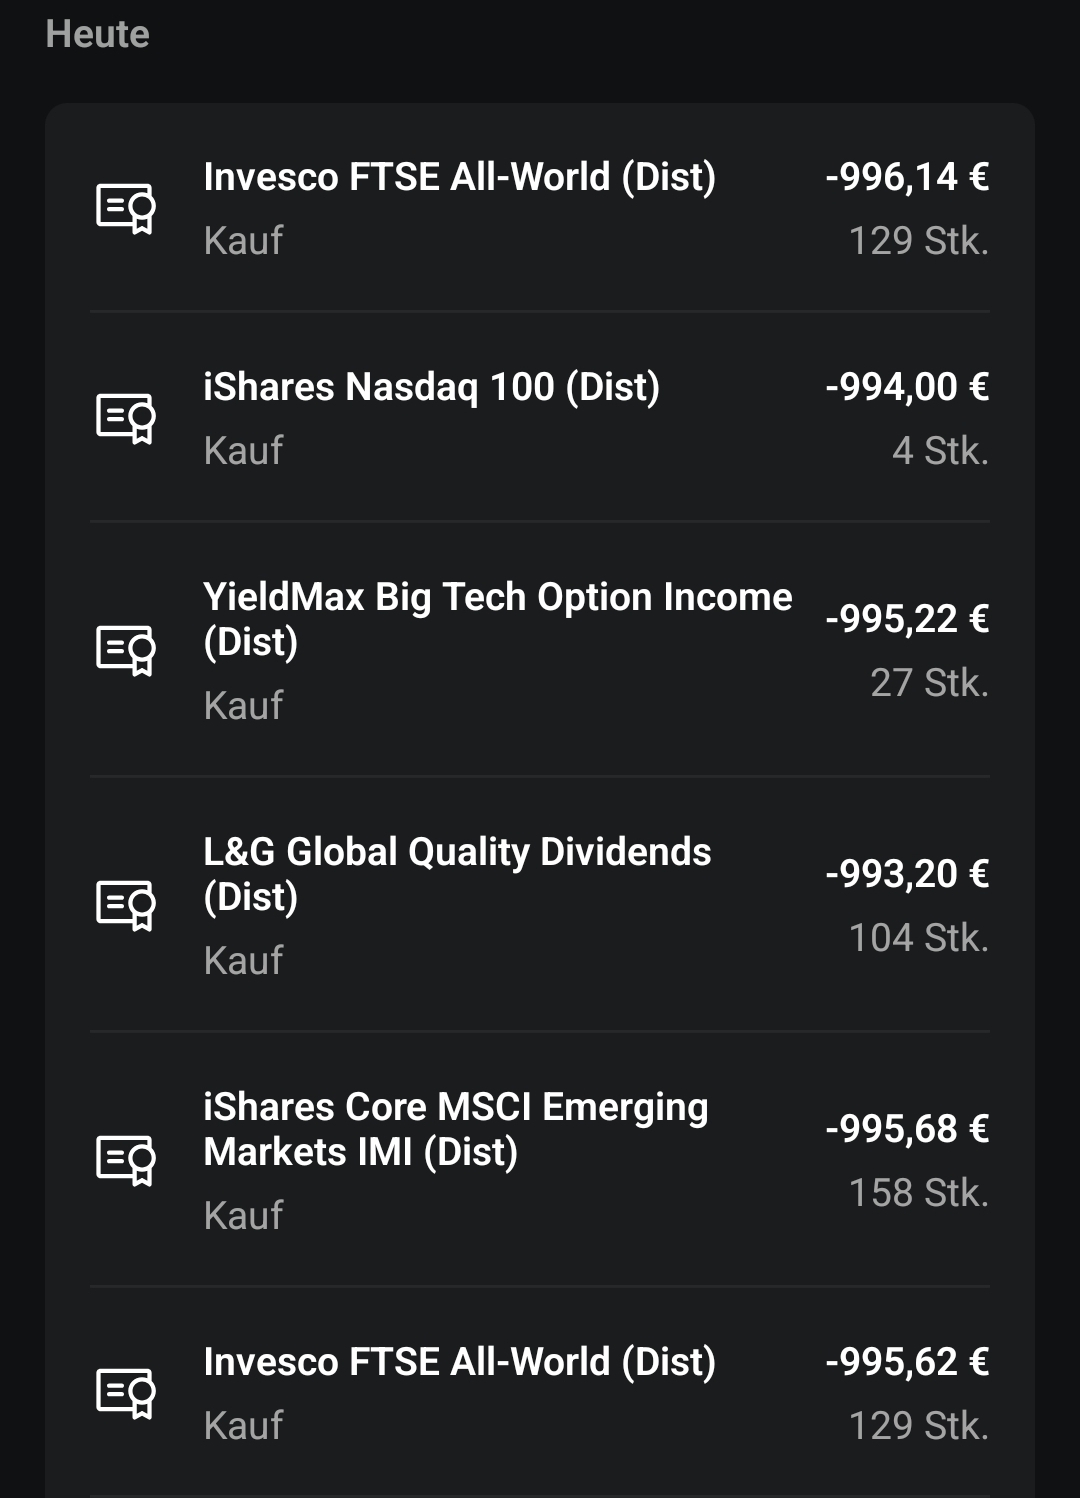Open the iShares Nasdaq 100 (Dist) transaction
The image size is (1080, 1498).
[x=540, y=417]
